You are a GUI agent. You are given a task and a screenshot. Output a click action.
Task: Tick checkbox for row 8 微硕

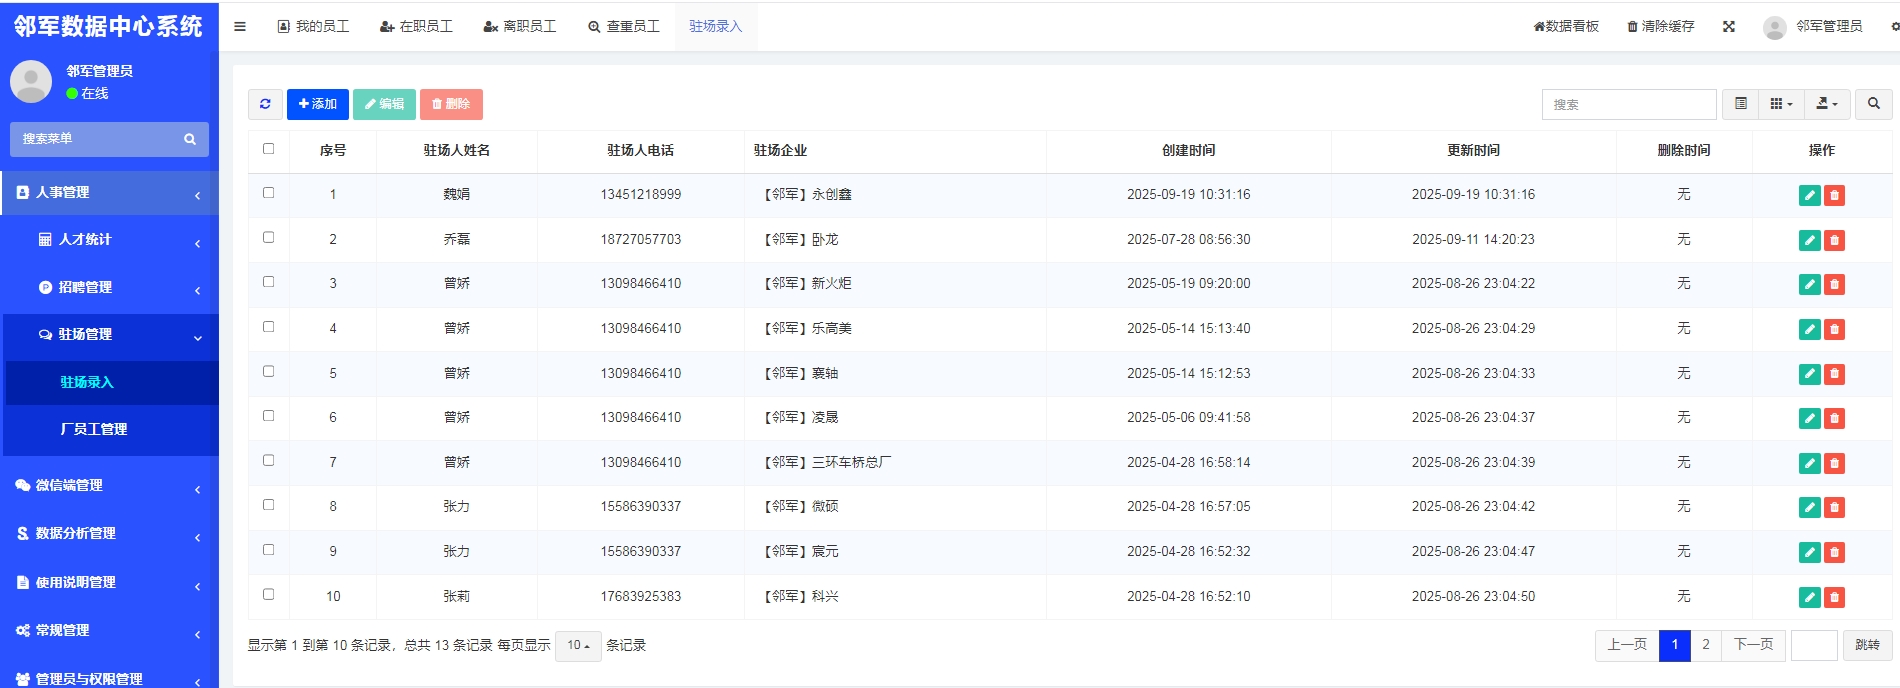coord(268,505)
